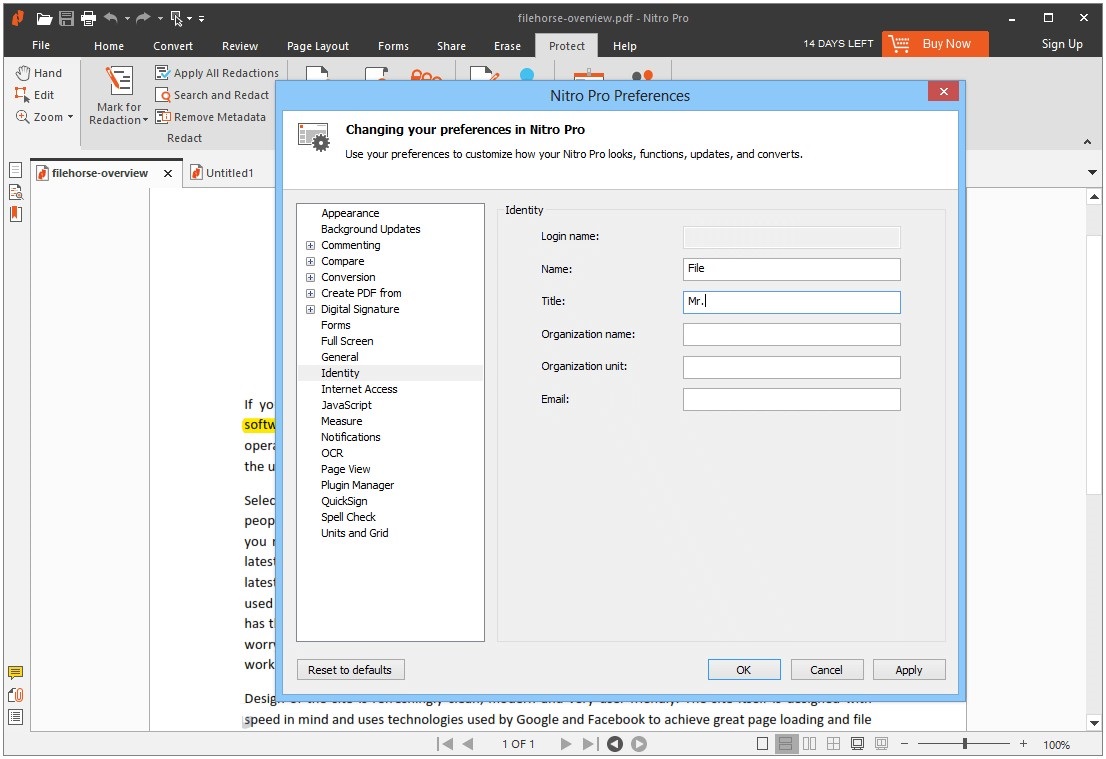Select continuous page view icon

785,743
